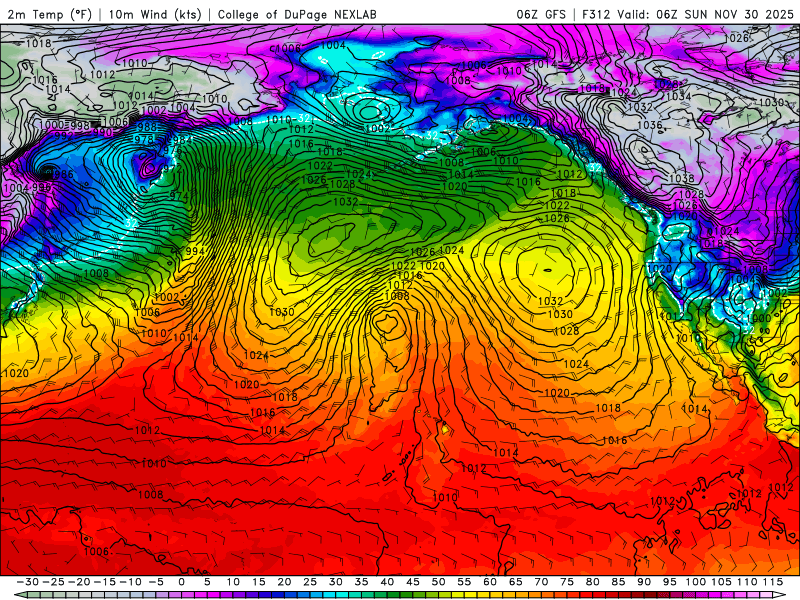Viewport: 800px width, 600px height.
Task: Click the 972 low pressure label
Action: coord(172,169)
